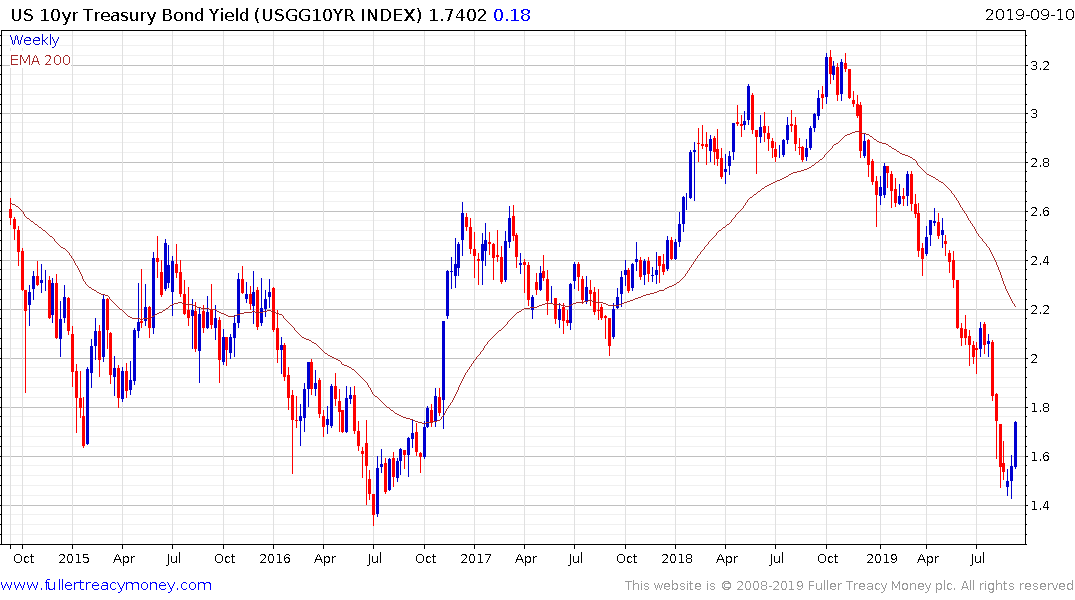1075x600 pixels.
Task: Click the blue change value 0.18
Action: [511, 15]
